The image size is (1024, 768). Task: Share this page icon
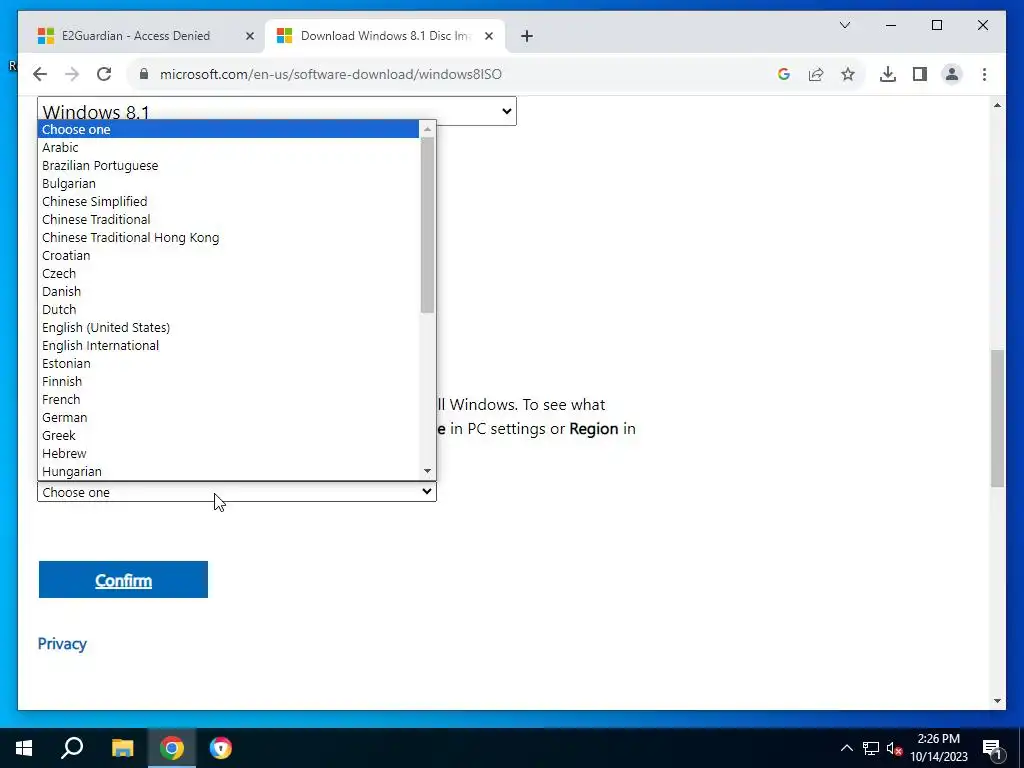[816, 74]
